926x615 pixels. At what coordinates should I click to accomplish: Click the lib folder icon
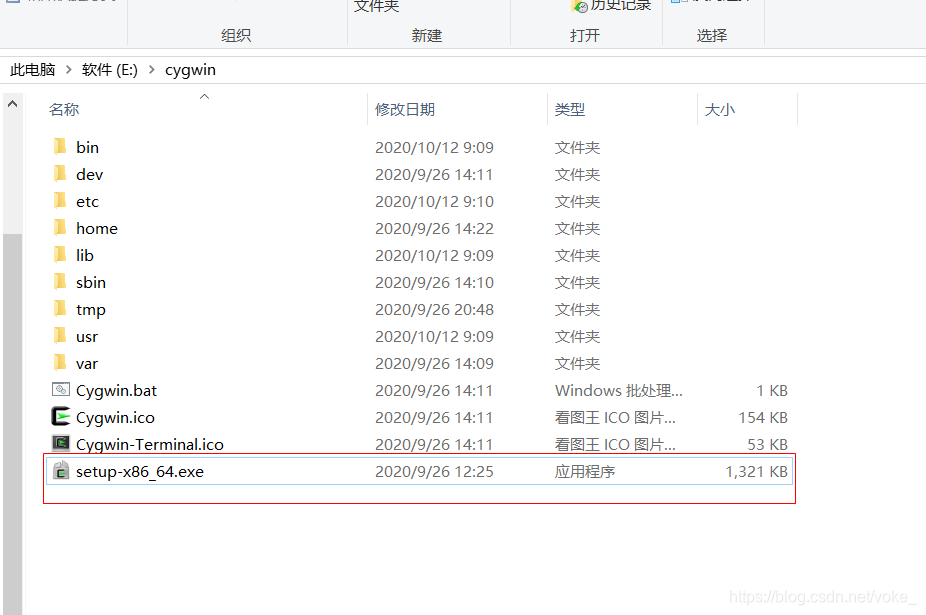click(x=60, y=255)
